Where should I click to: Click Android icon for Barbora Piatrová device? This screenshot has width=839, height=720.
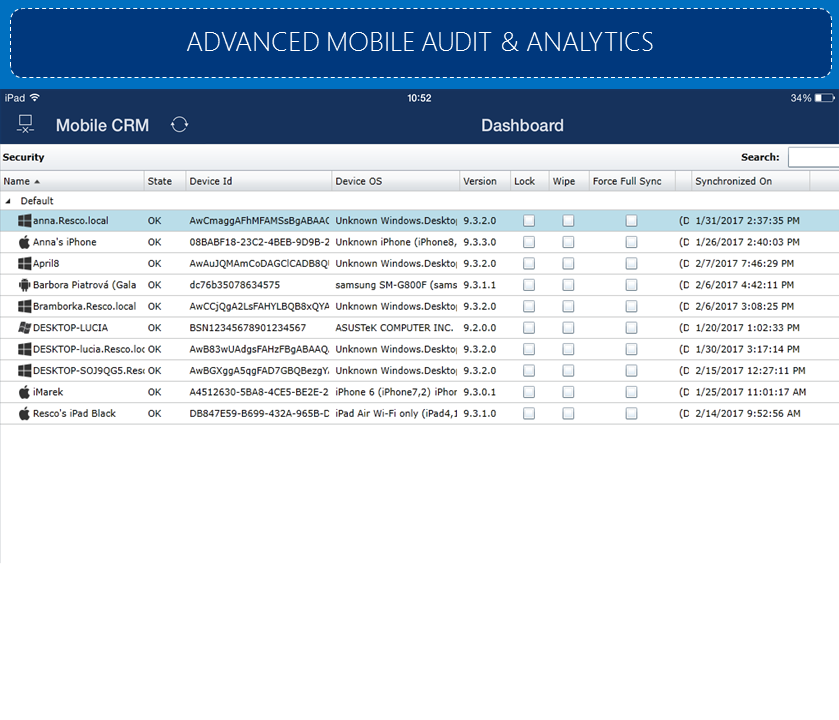[x=24, y=285]
